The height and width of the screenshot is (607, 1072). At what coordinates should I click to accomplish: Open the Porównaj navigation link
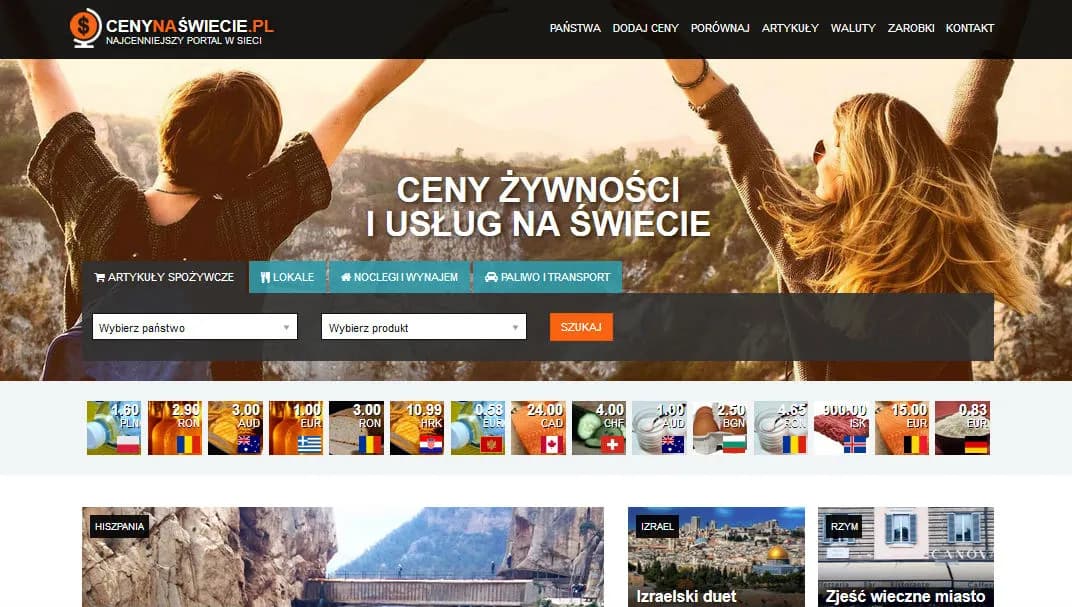(720, 28)
